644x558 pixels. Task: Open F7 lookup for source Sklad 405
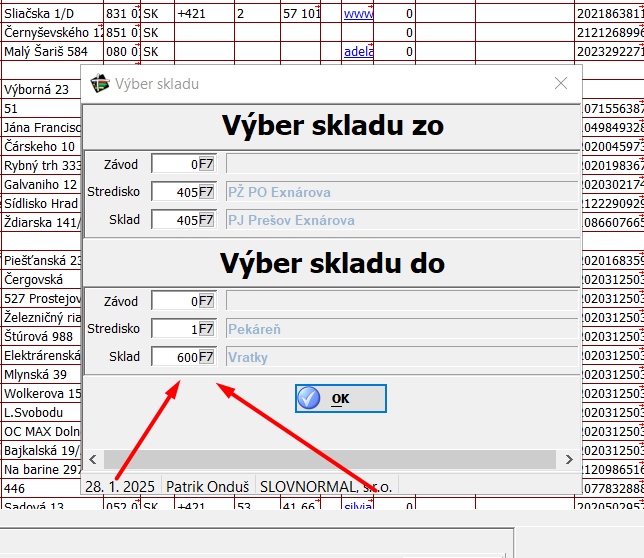(206, 220)
